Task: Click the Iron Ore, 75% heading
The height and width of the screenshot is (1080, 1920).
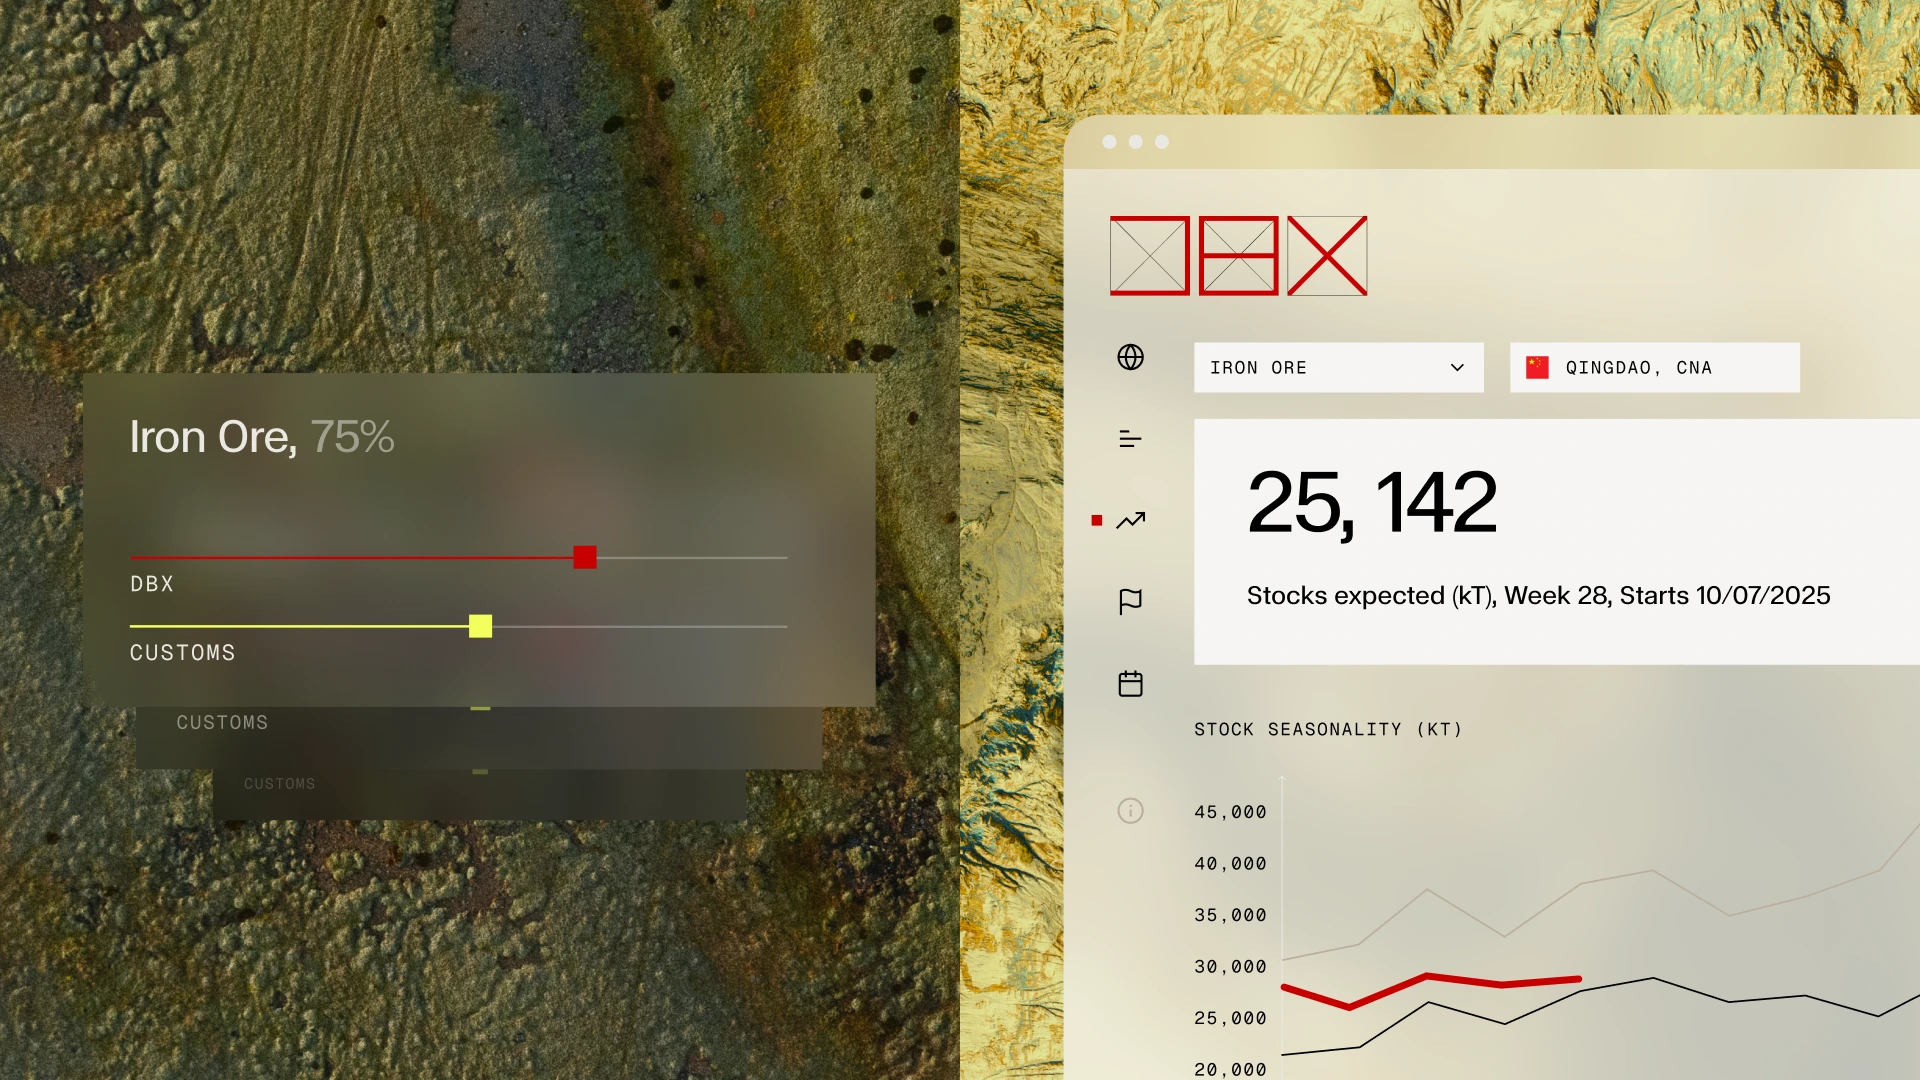Action: pyautogui.click(x=262, y=437)
